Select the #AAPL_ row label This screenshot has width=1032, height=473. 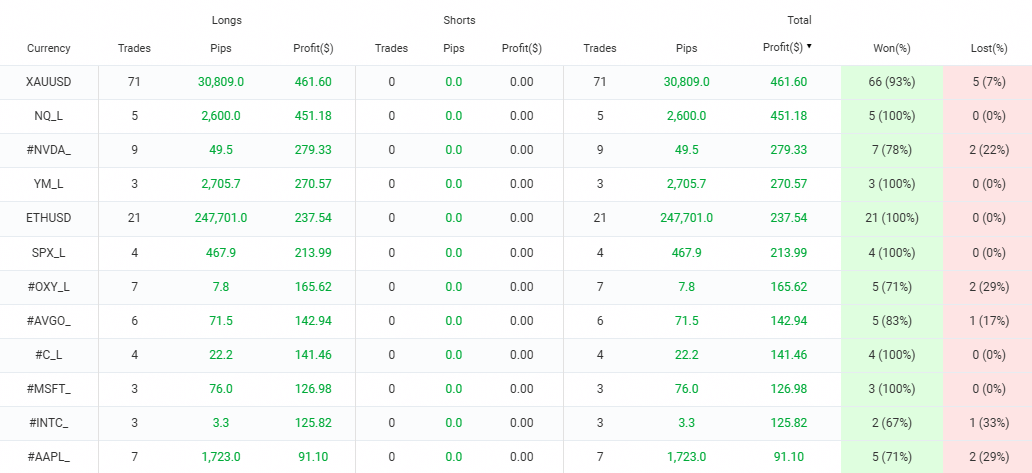point(49,457)
